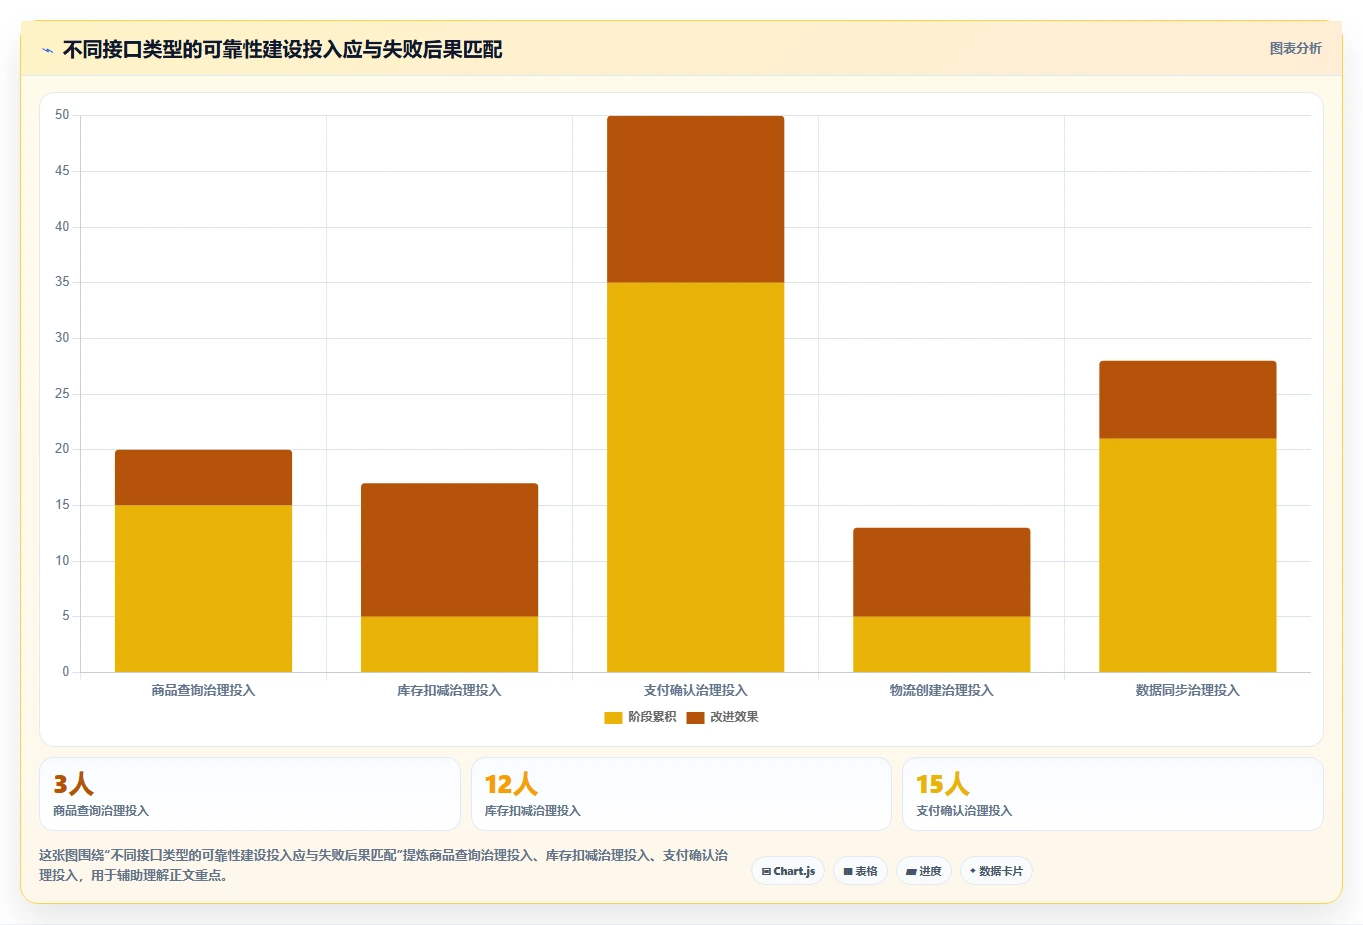
Task: Select the description paragraph starting 这张图围绕
Action: pyautogui.click(x=384, y=865)
